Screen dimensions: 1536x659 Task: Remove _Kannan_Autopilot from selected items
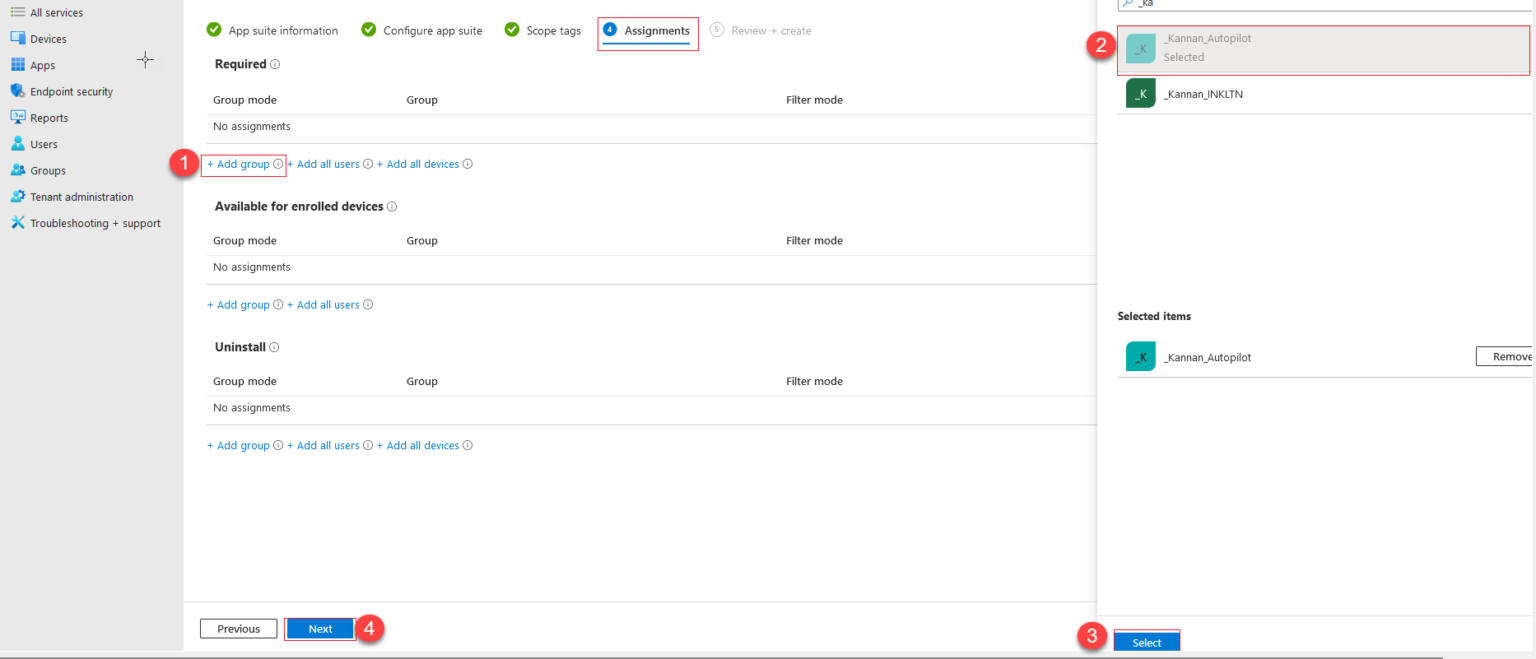1505,357
